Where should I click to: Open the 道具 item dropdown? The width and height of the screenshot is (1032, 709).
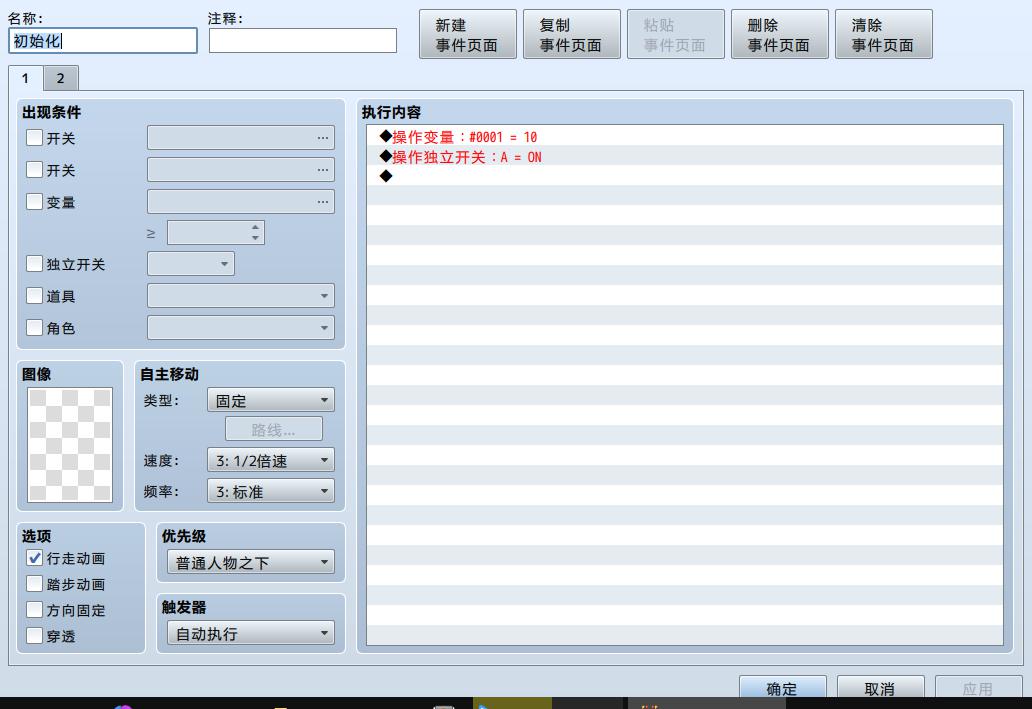click(241, 296)
